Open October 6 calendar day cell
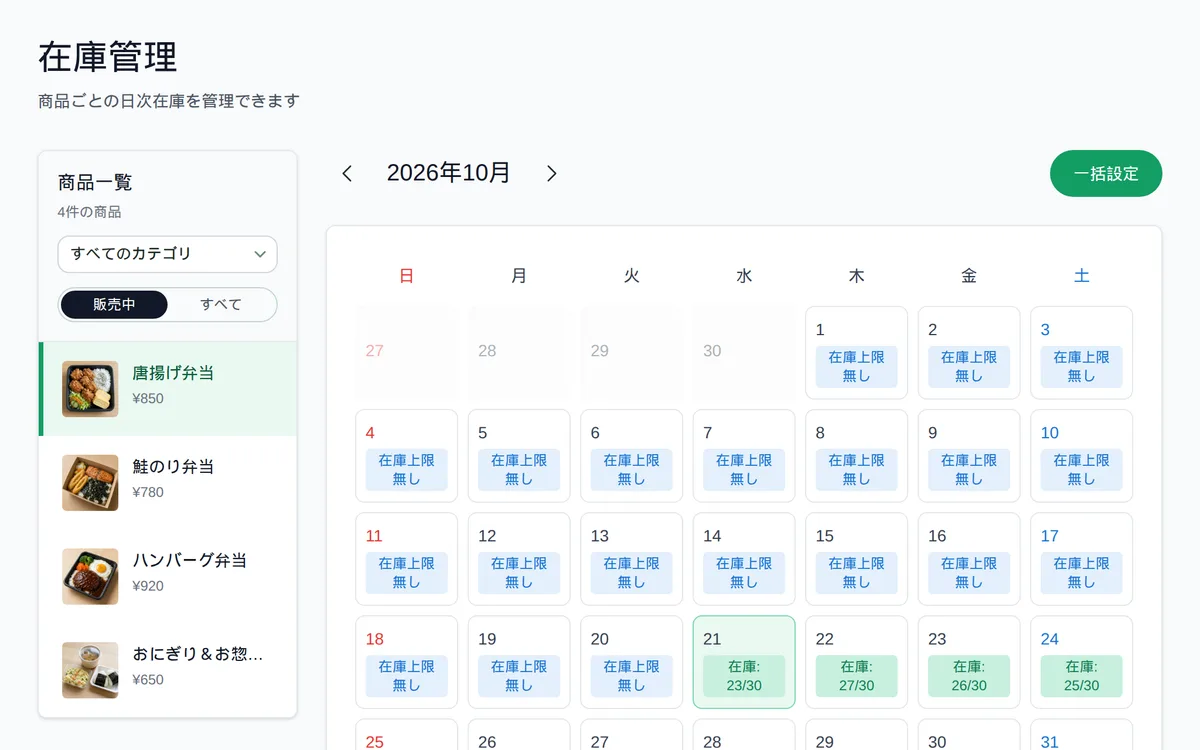 pyautogui.click(x=632, y=456)
